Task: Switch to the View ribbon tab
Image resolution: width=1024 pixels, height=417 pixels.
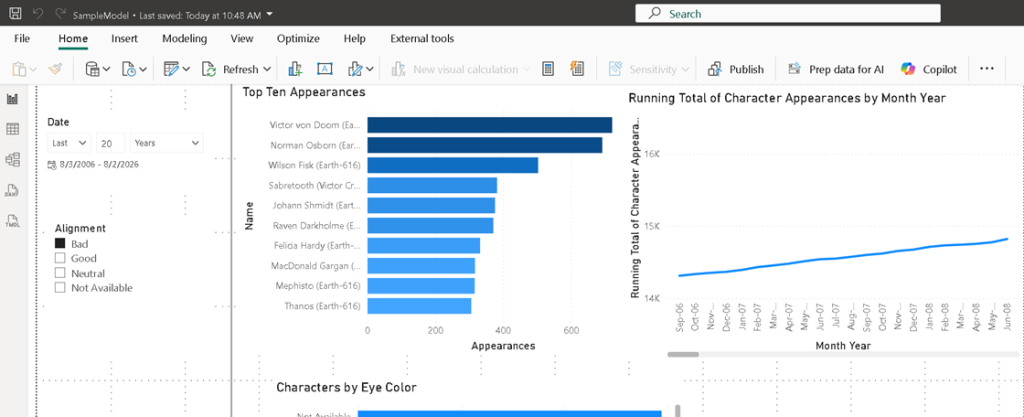Action: (242, 39)
